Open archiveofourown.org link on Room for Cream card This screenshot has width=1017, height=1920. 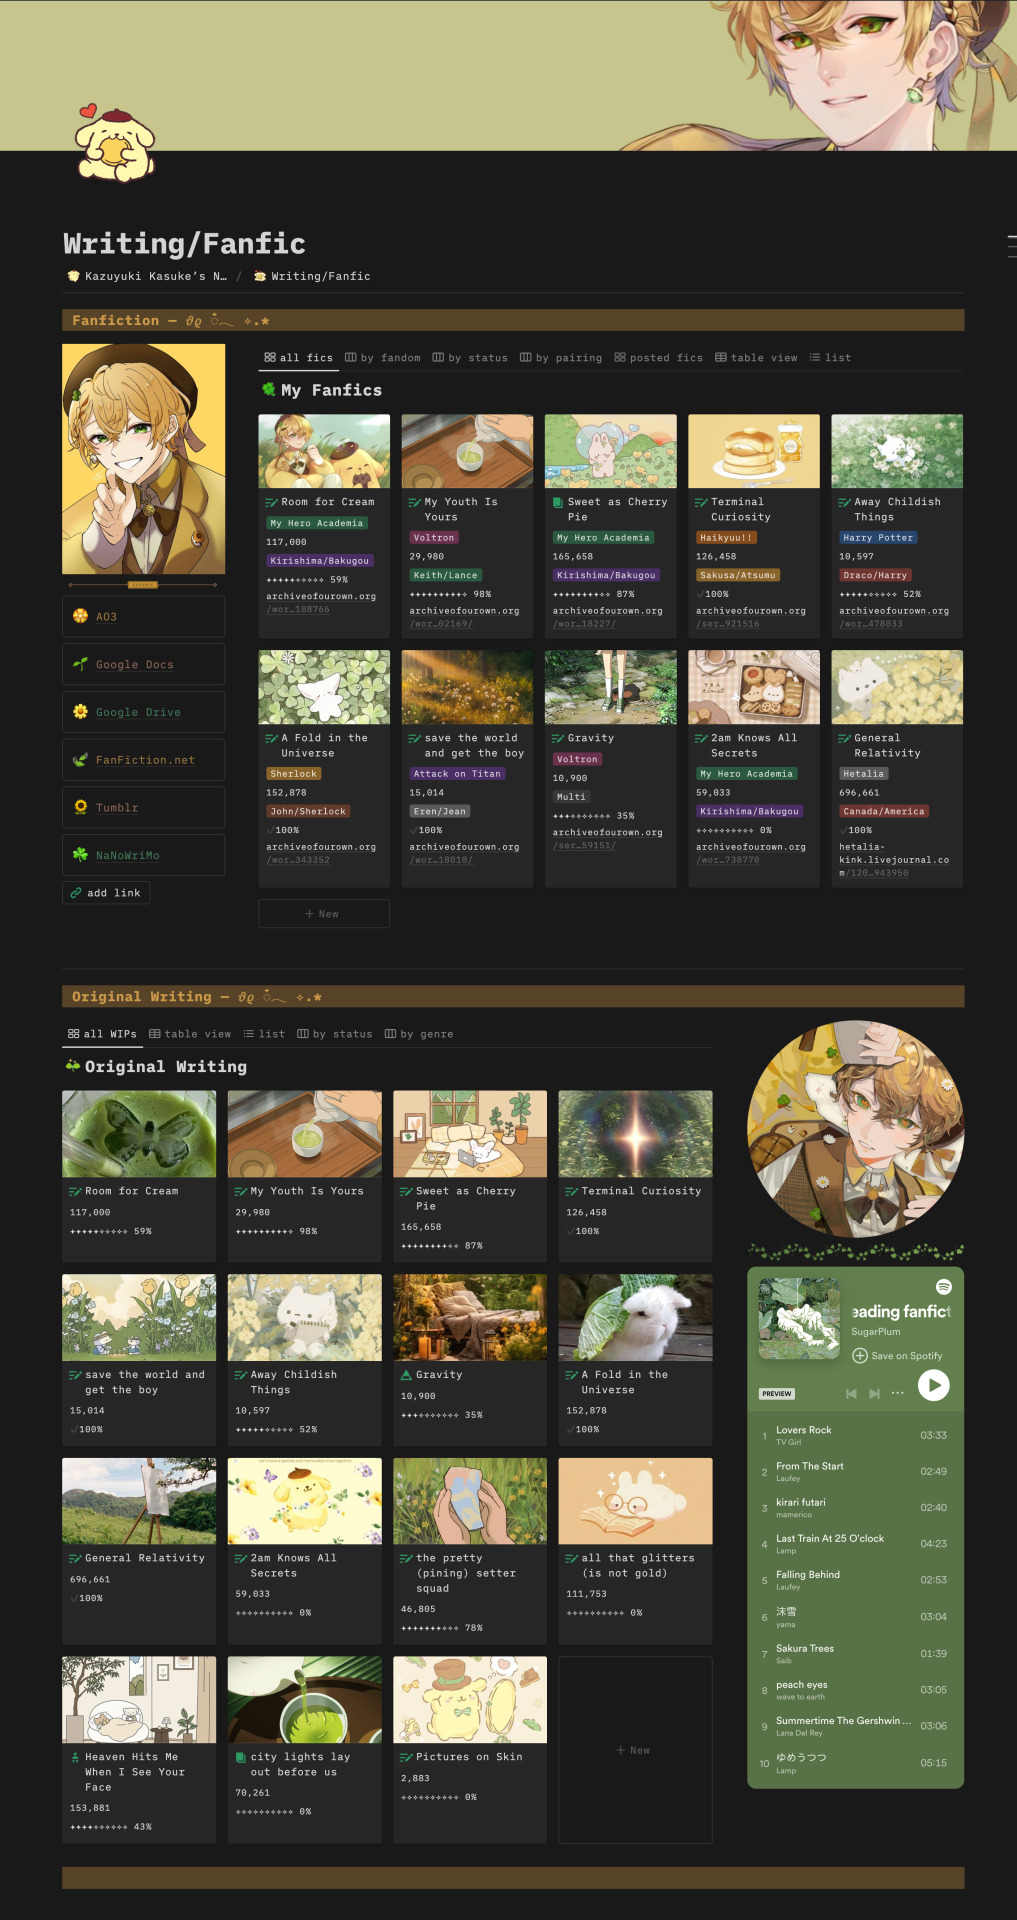point(321,602)
